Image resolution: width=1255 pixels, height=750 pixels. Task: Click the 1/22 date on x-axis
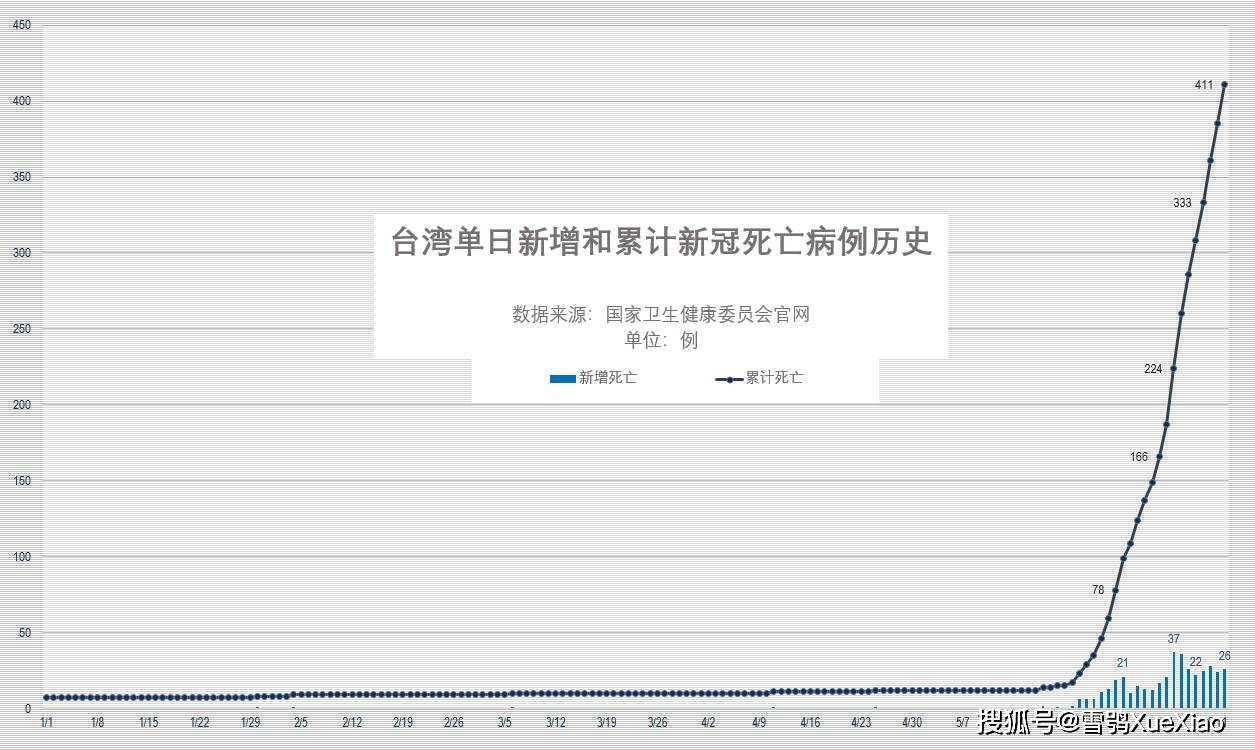click(199, 722)
